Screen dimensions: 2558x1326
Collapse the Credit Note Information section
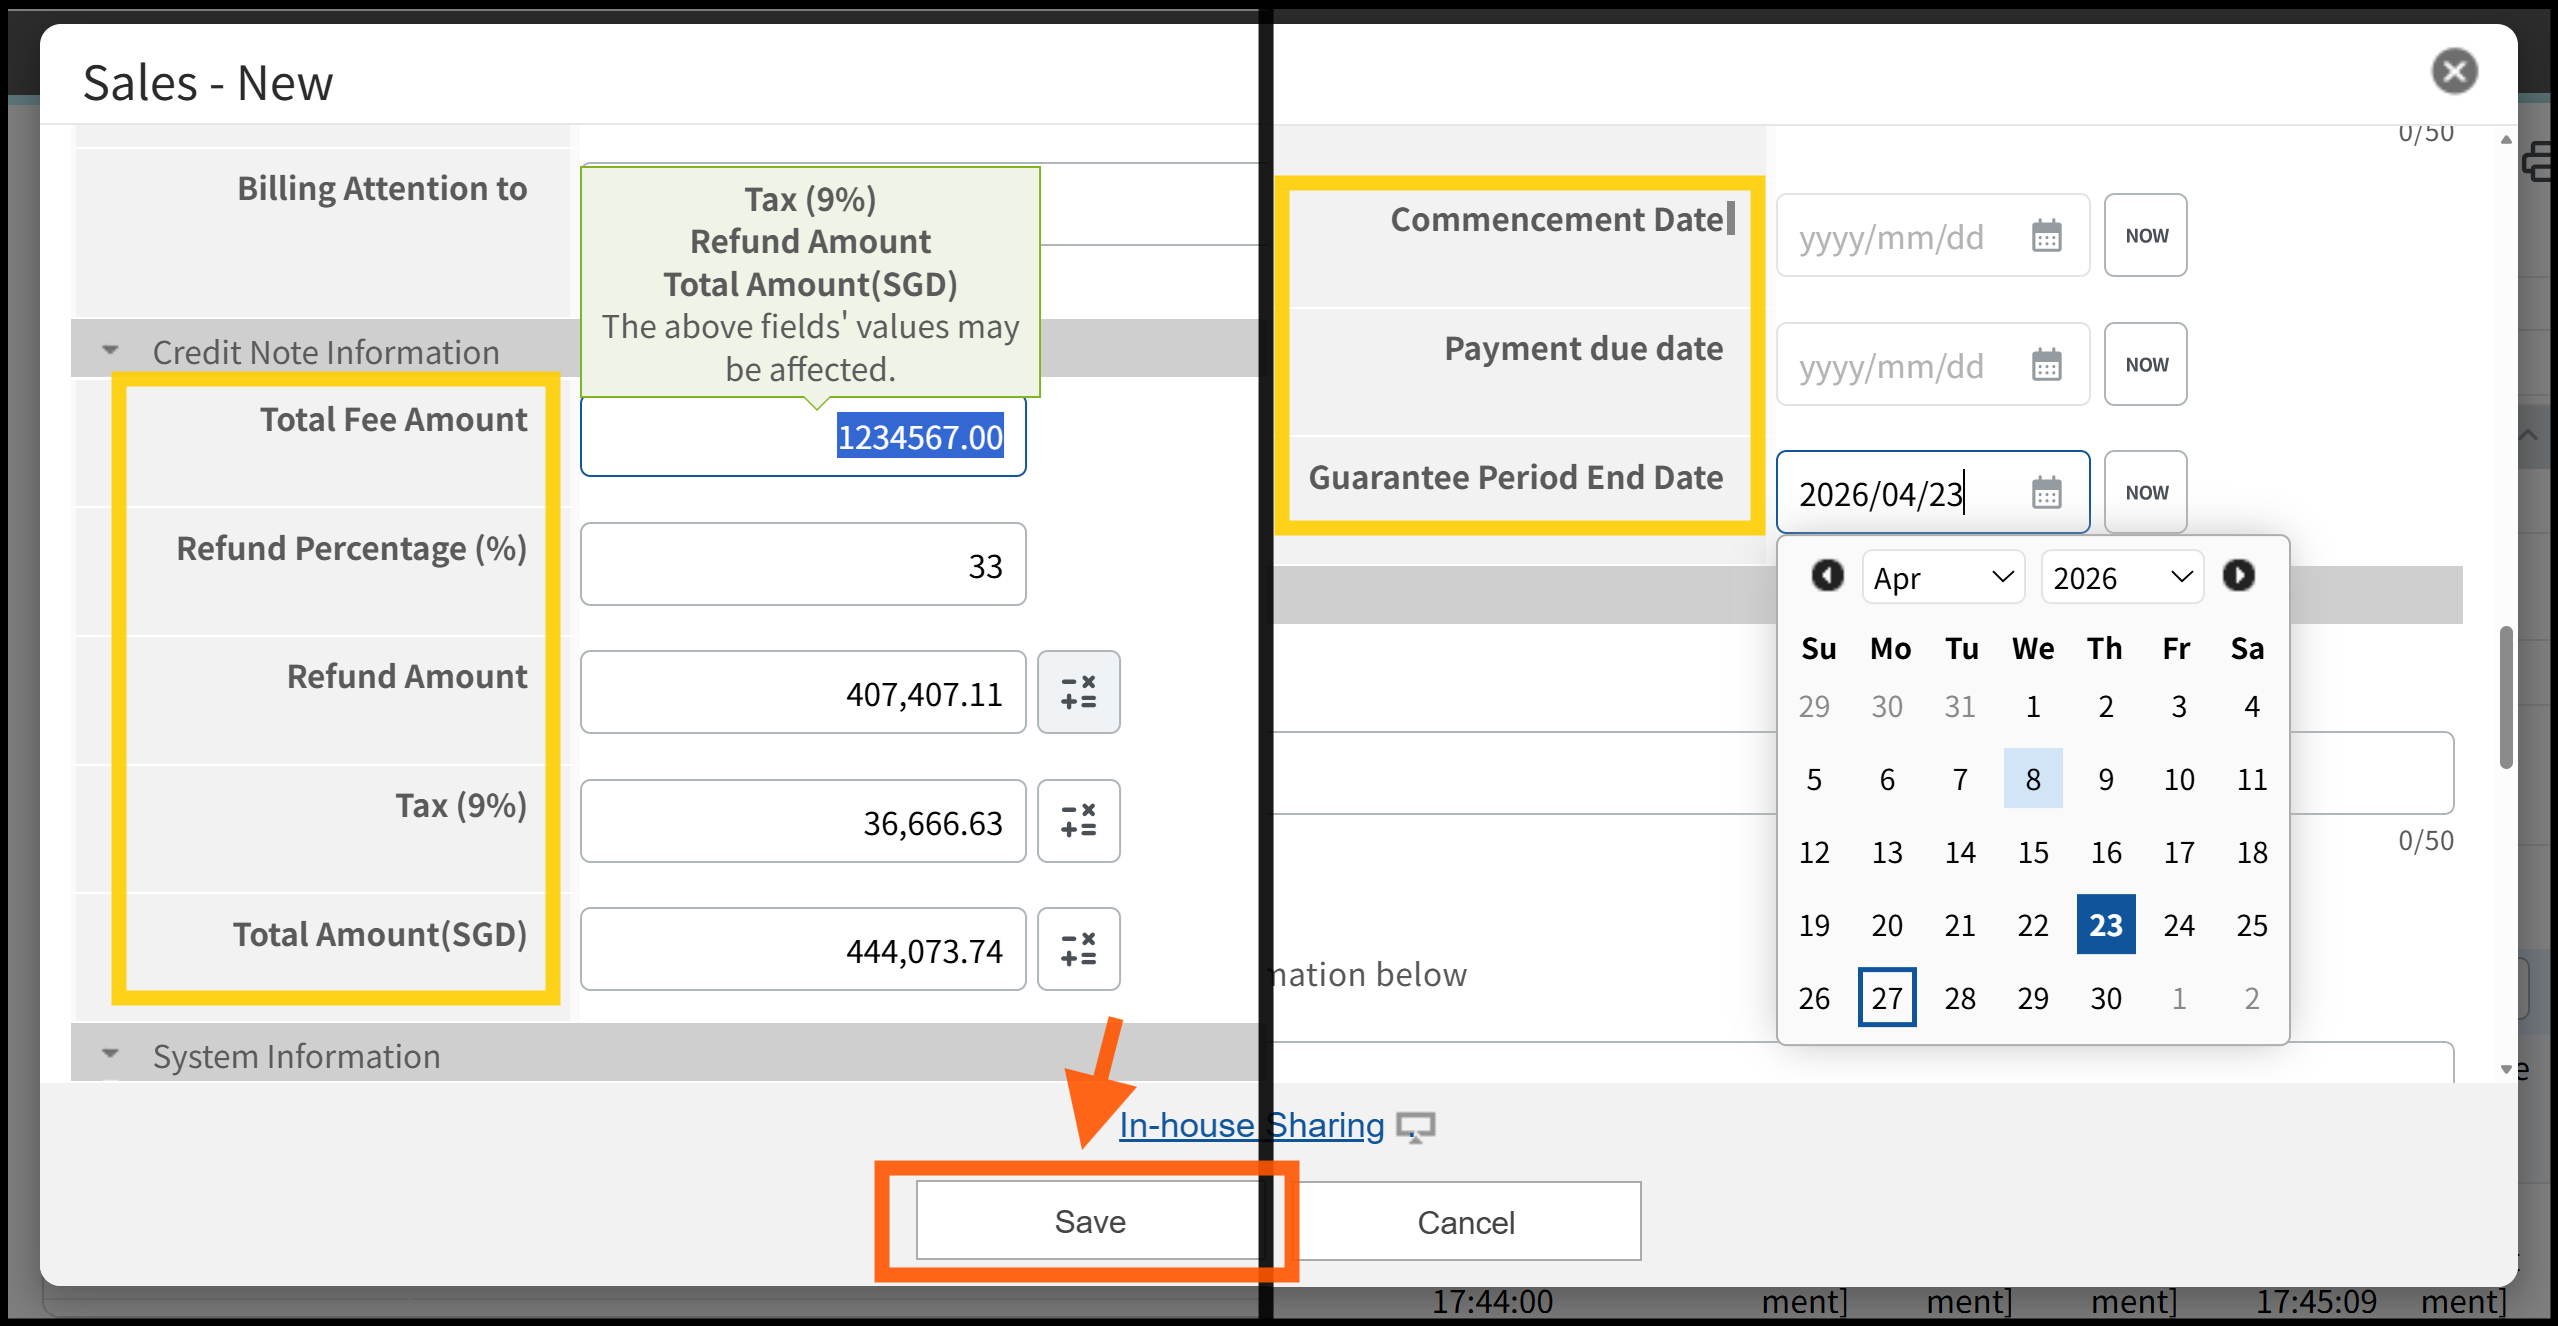coord(111,351)
